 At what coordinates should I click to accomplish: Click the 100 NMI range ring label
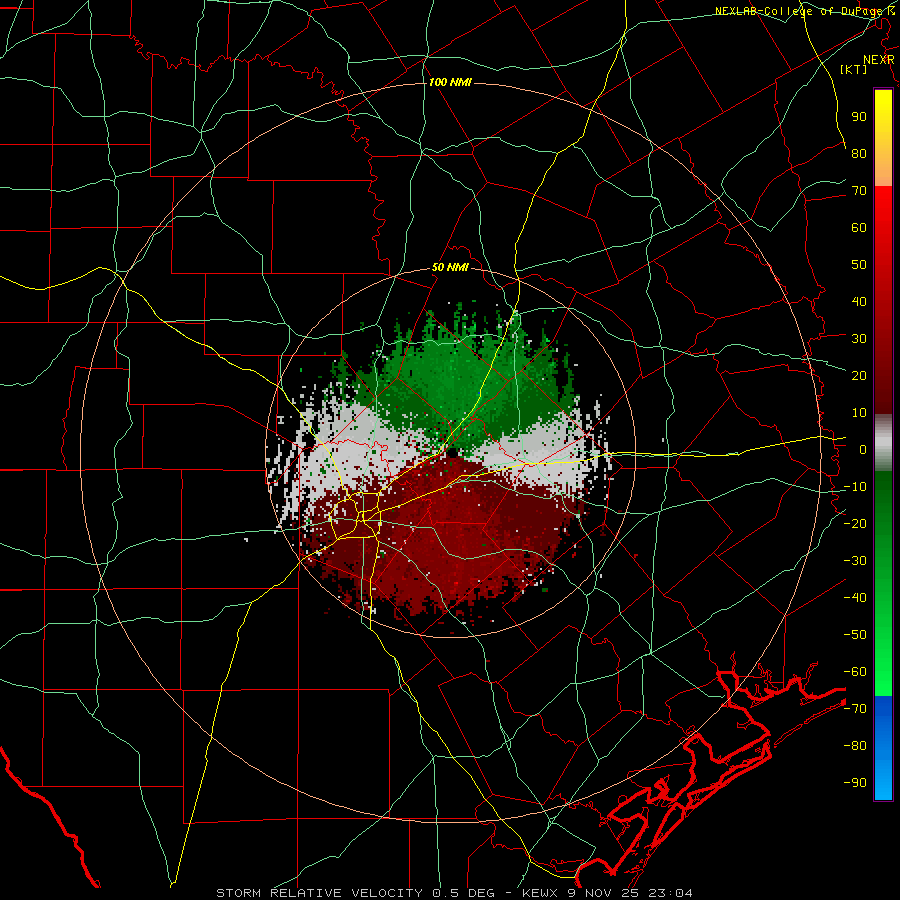[x=450, y=82]
